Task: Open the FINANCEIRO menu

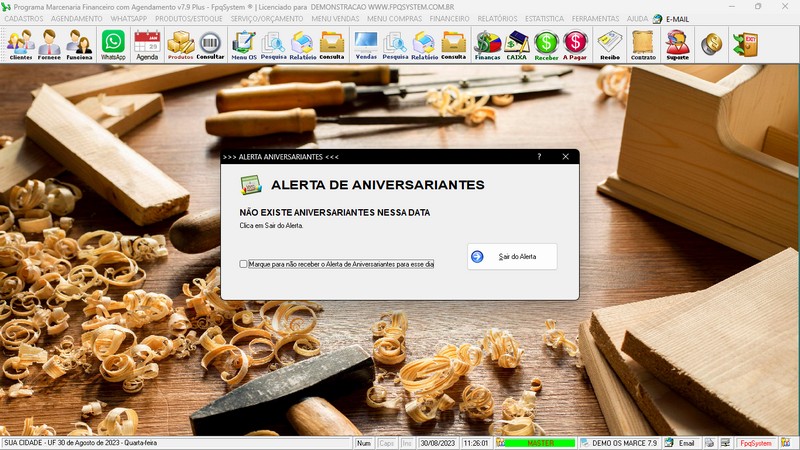Action: (x=449, y=19)
